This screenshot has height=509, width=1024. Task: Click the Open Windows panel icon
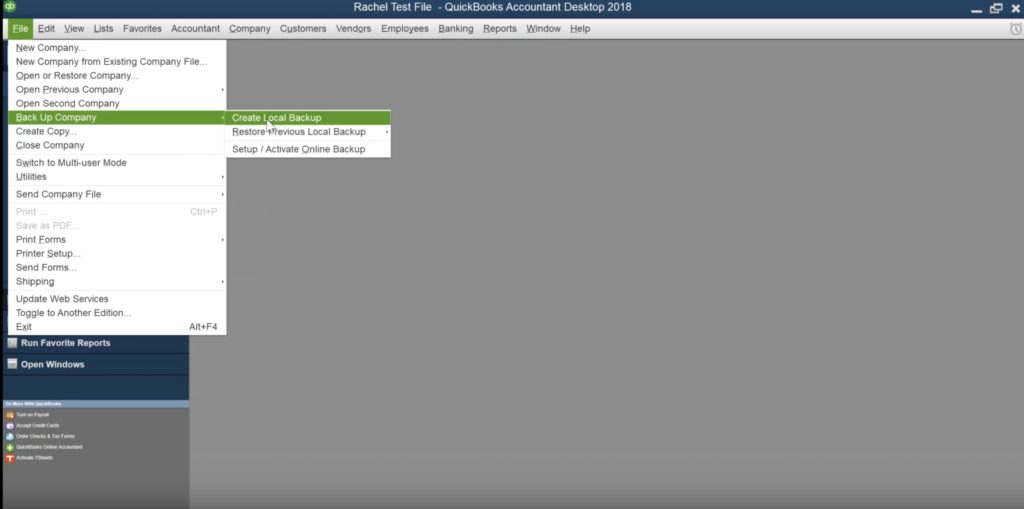(12, 364)
